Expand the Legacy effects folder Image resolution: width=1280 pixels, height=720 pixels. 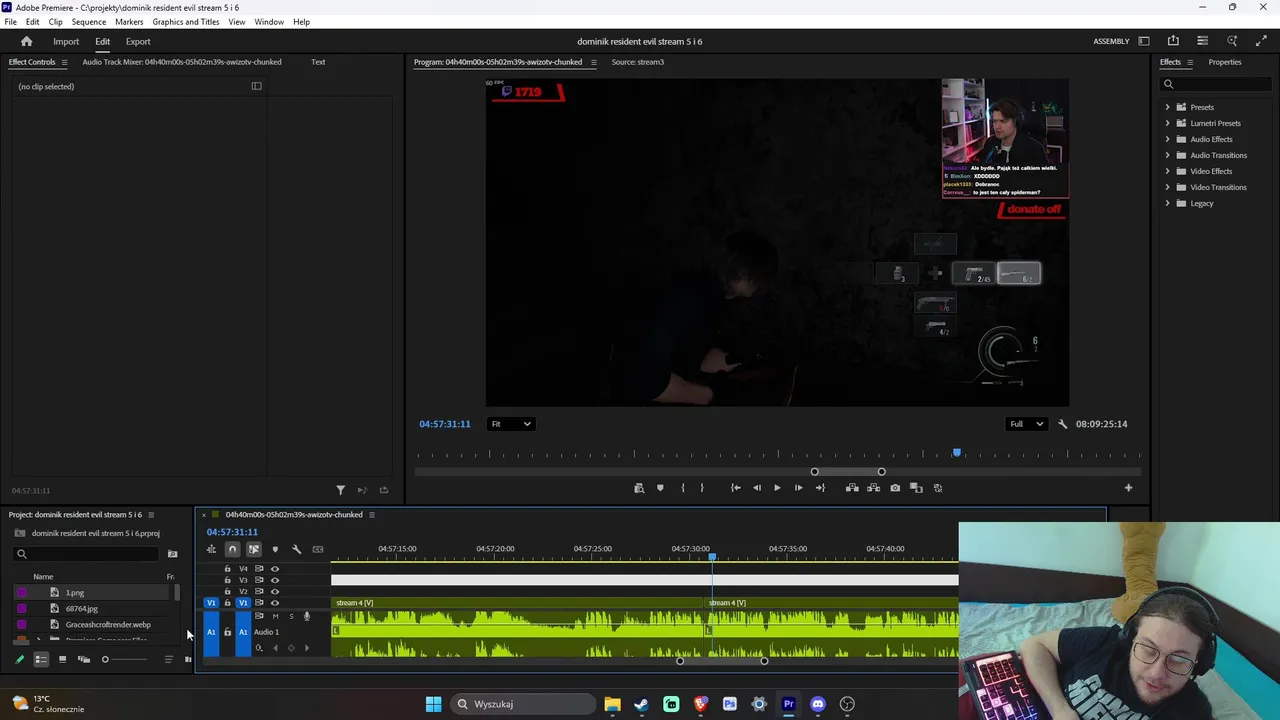1167,203
